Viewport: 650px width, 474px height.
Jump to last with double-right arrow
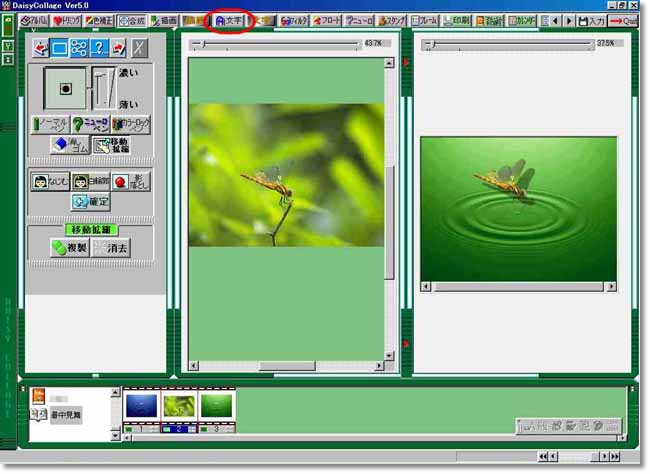point(615,457)
